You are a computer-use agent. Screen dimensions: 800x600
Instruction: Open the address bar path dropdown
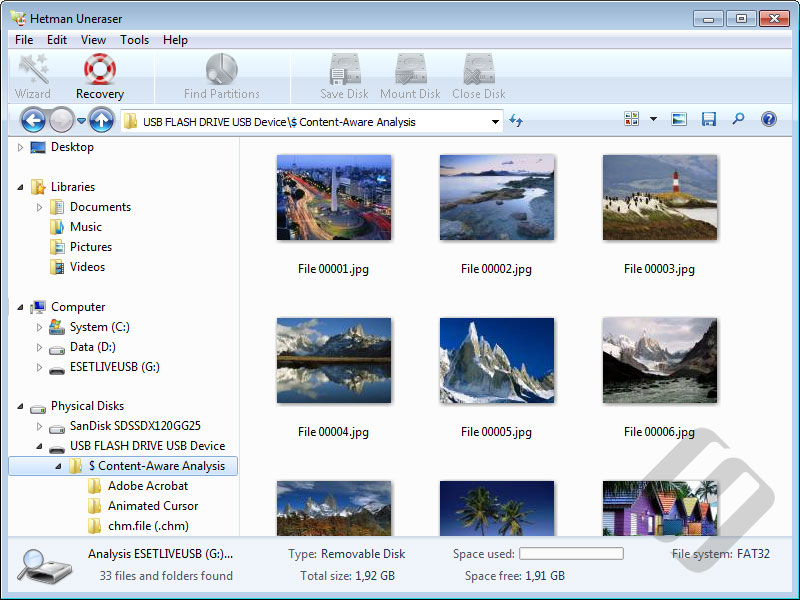[x=495, y=122]
